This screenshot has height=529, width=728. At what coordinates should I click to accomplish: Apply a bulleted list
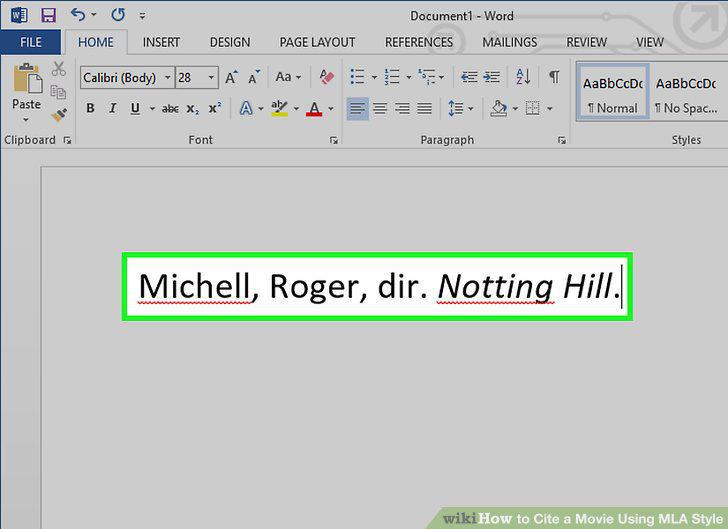click(x=357, y=77)
